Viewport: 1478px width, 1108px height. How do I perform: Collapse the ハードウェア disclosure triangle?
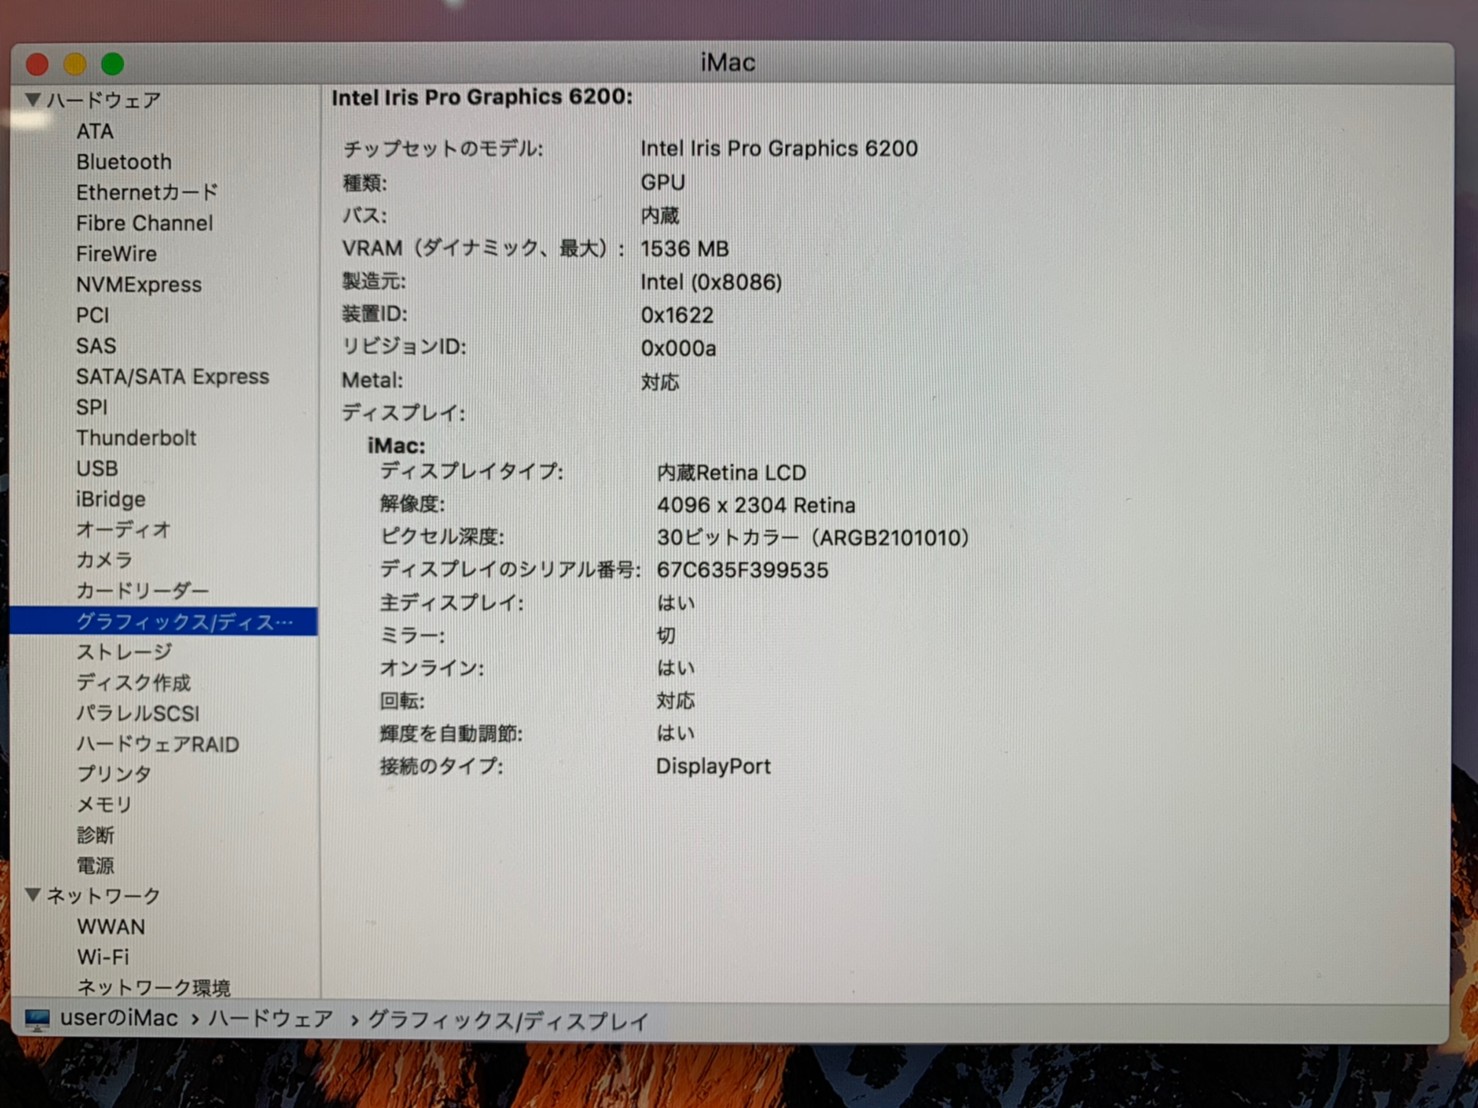coord(33,100)
